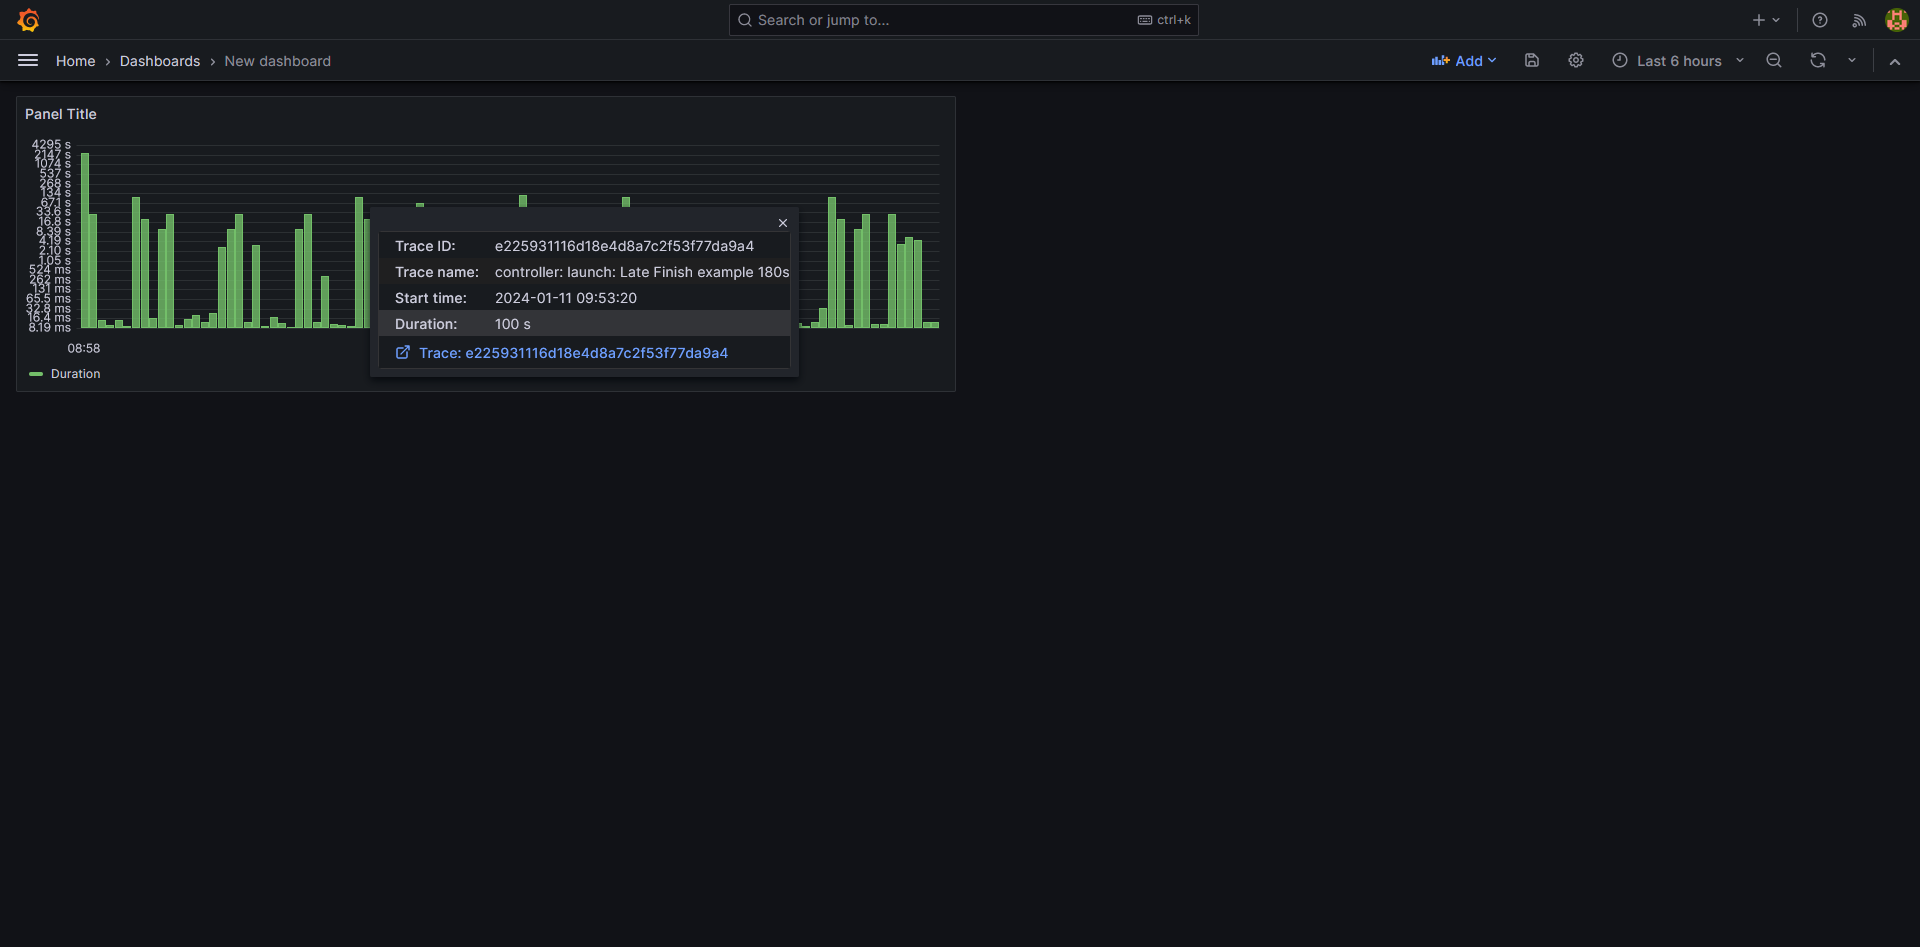Collapse the top toolbar with chevron
This screenshot has width=1920, height=947.
click(1894, 61)
